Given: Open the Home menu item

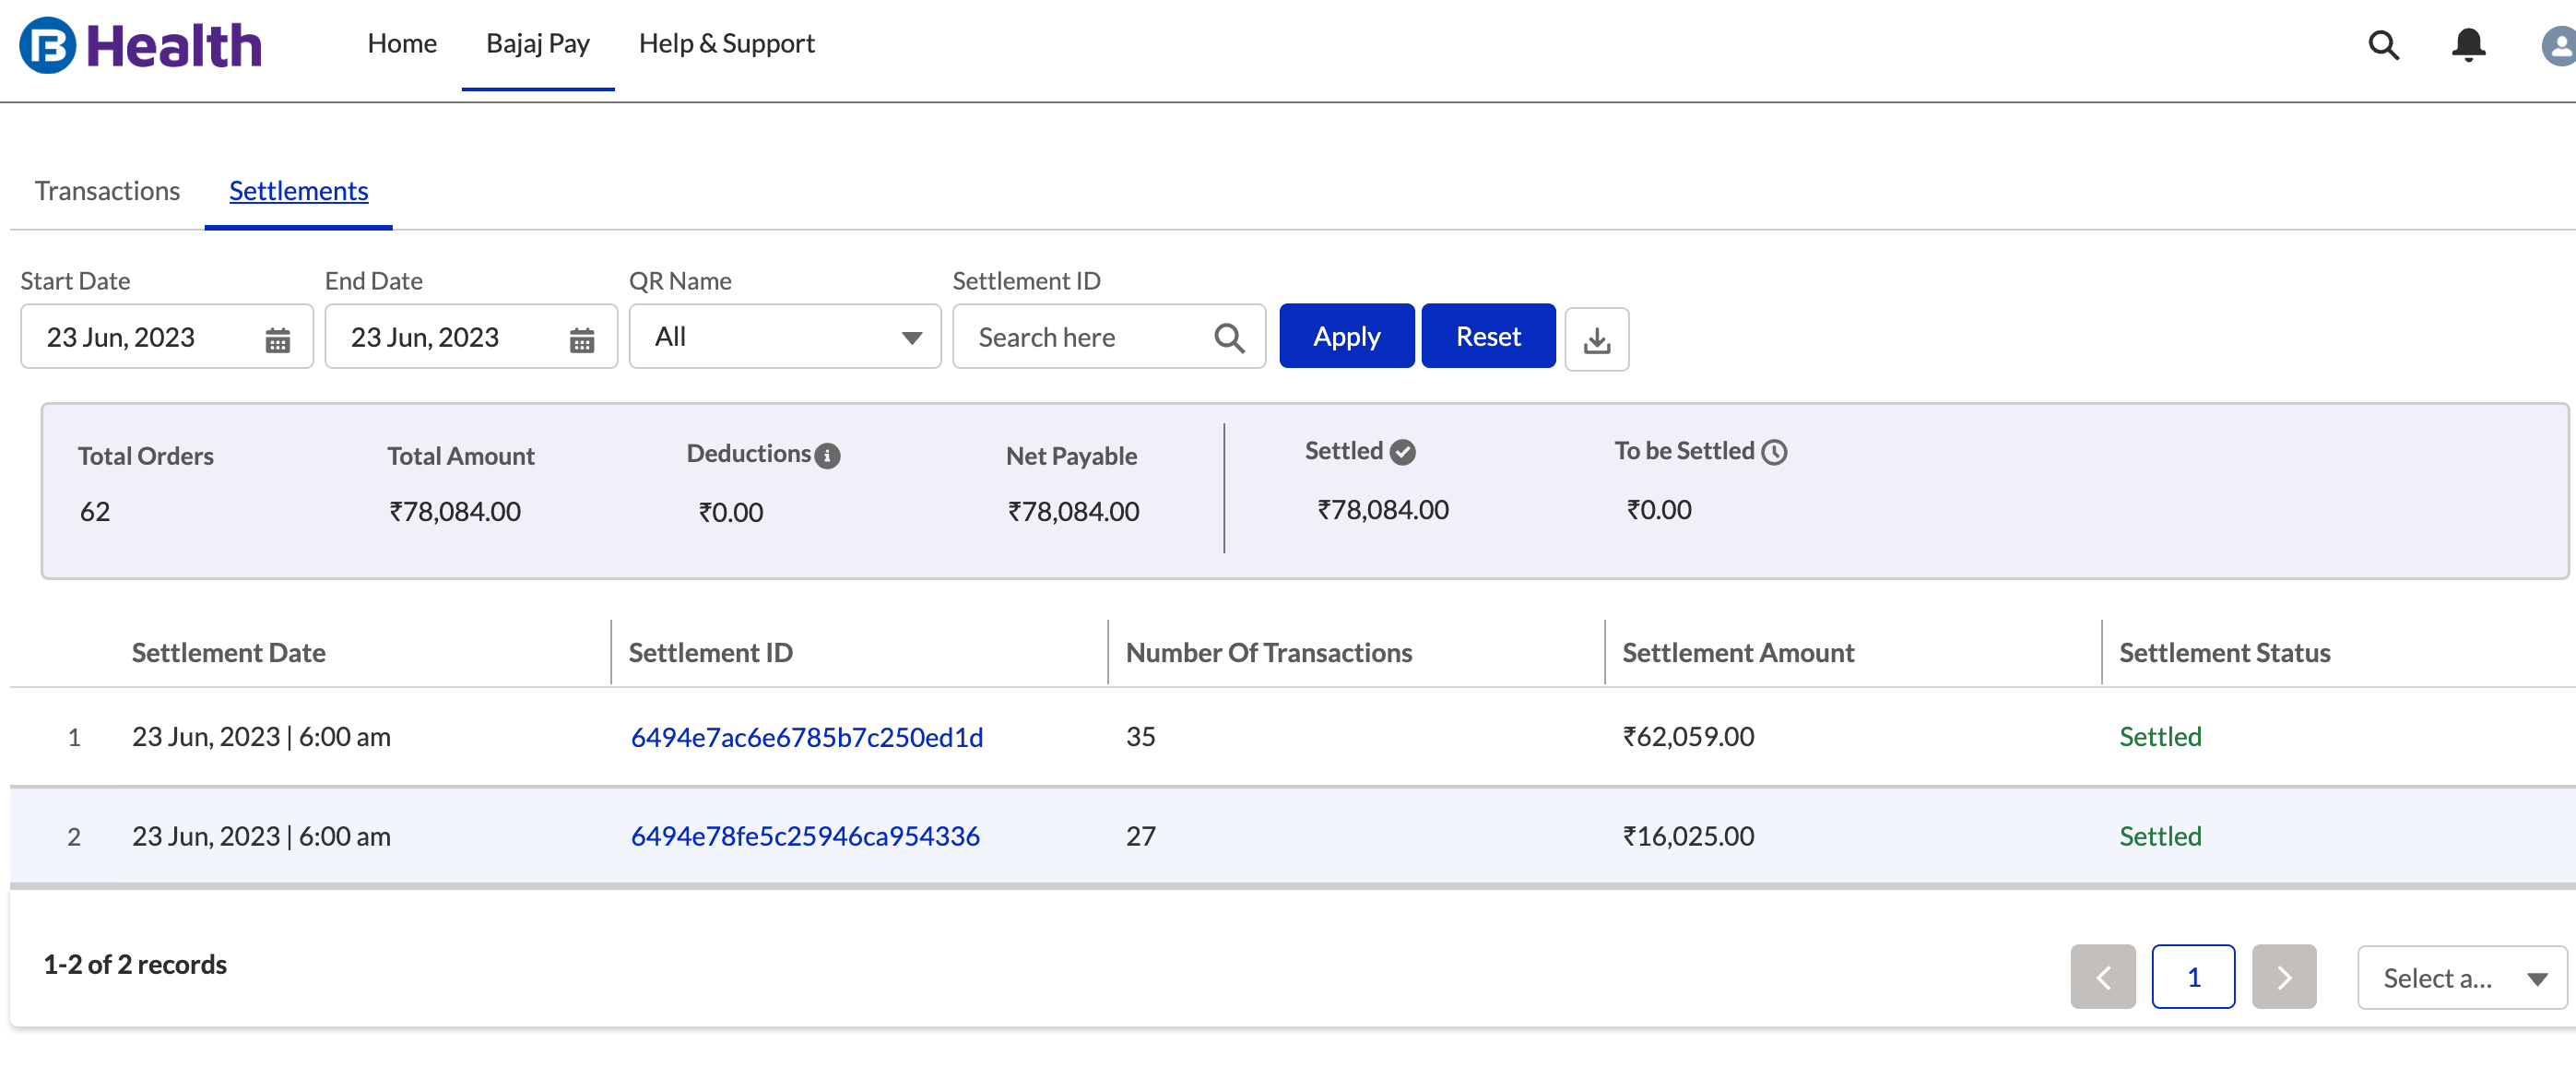Looking at the screenshot, I should (401, 43).
